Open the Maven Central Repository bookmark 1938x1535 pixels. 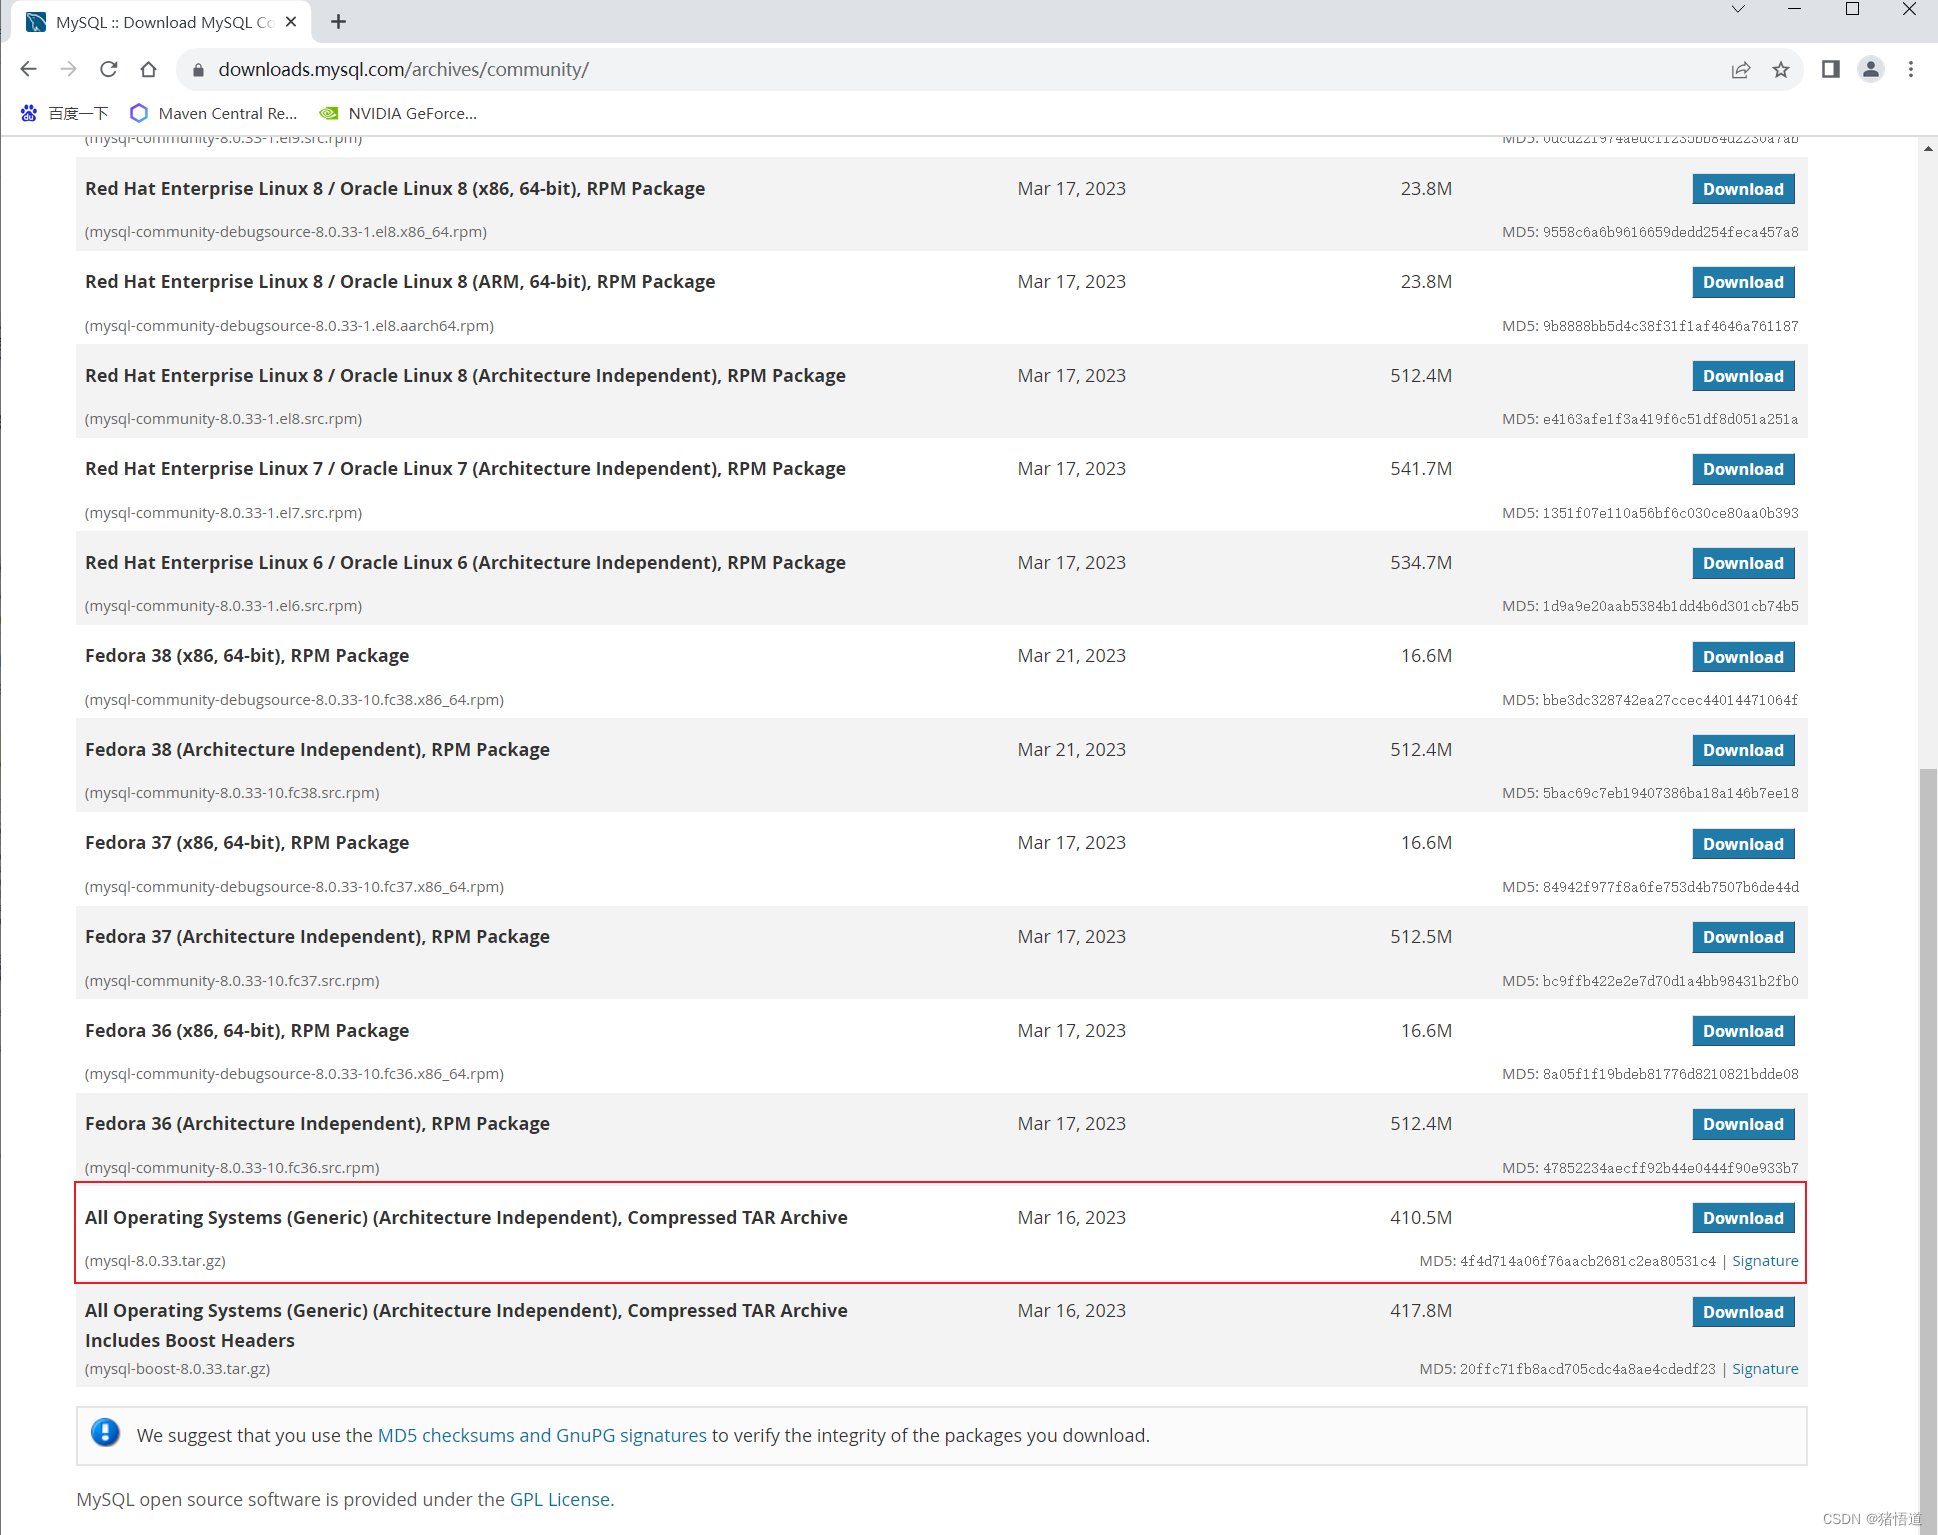tap(214, 113)
